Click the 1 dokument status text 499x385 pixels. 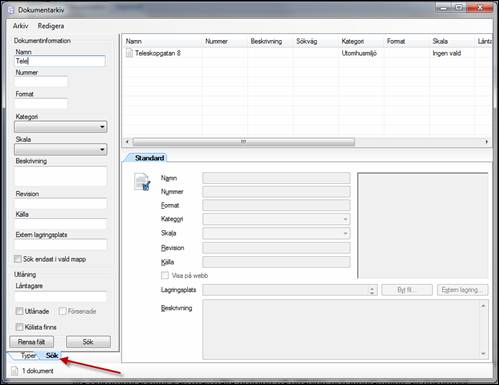click(38, 371)
